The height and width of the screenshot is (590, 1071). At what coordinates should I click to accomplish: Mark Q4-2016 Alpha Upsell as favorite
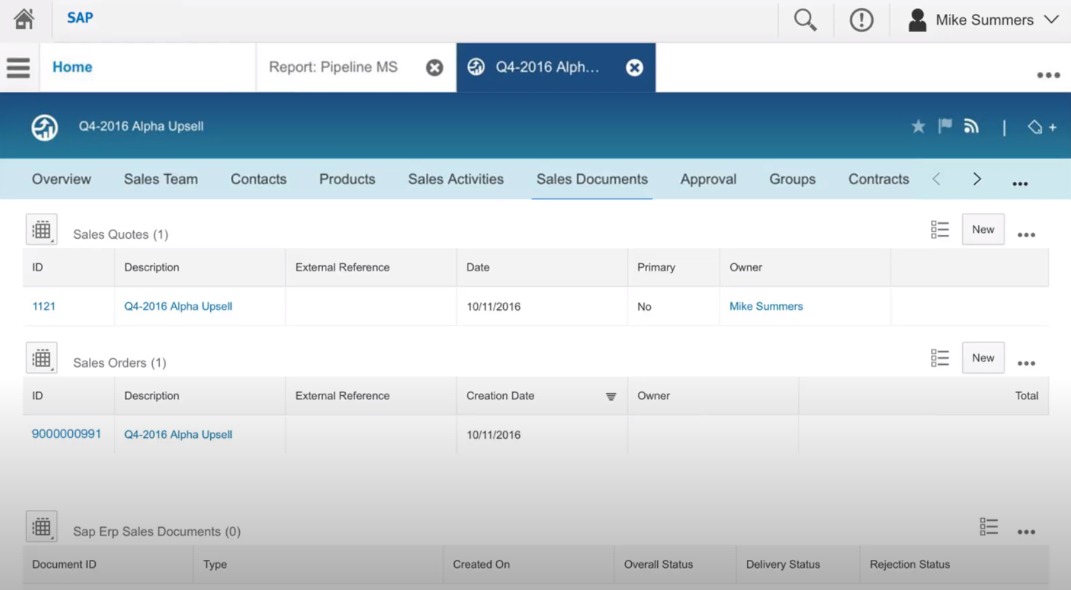(918, 126)
